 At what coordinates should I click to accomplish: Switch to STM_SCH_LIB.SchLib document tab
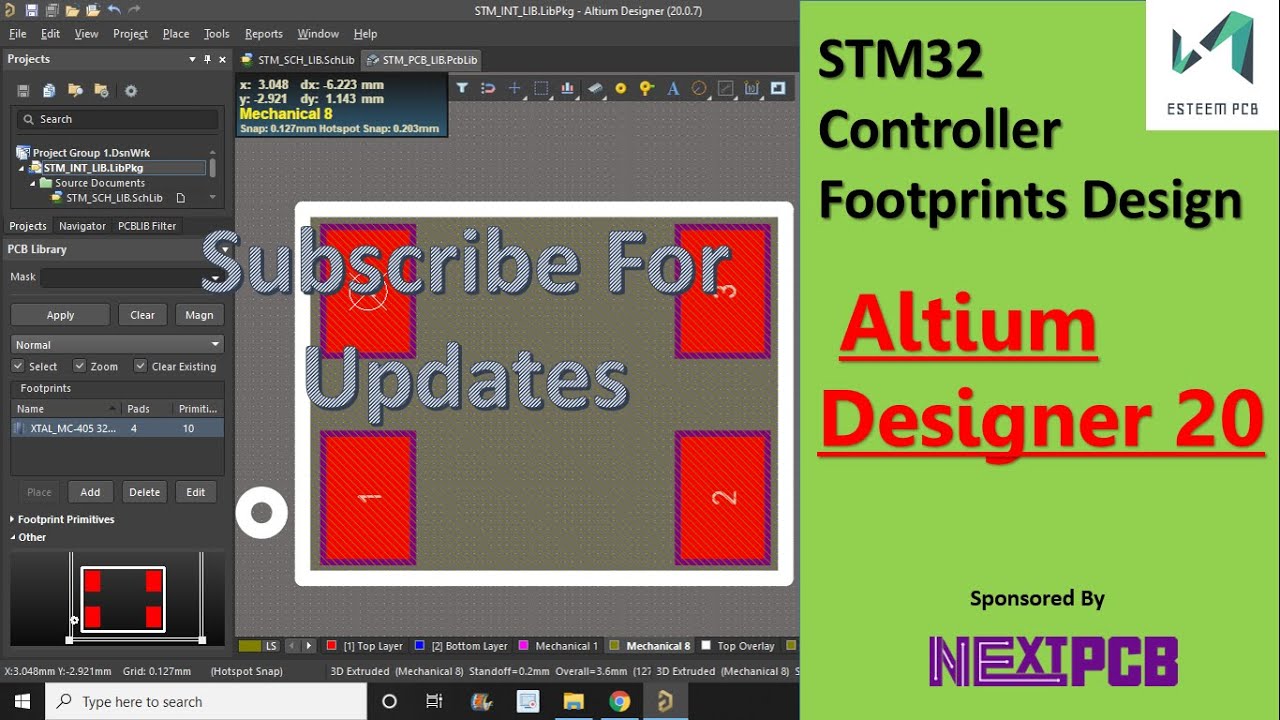297,60
